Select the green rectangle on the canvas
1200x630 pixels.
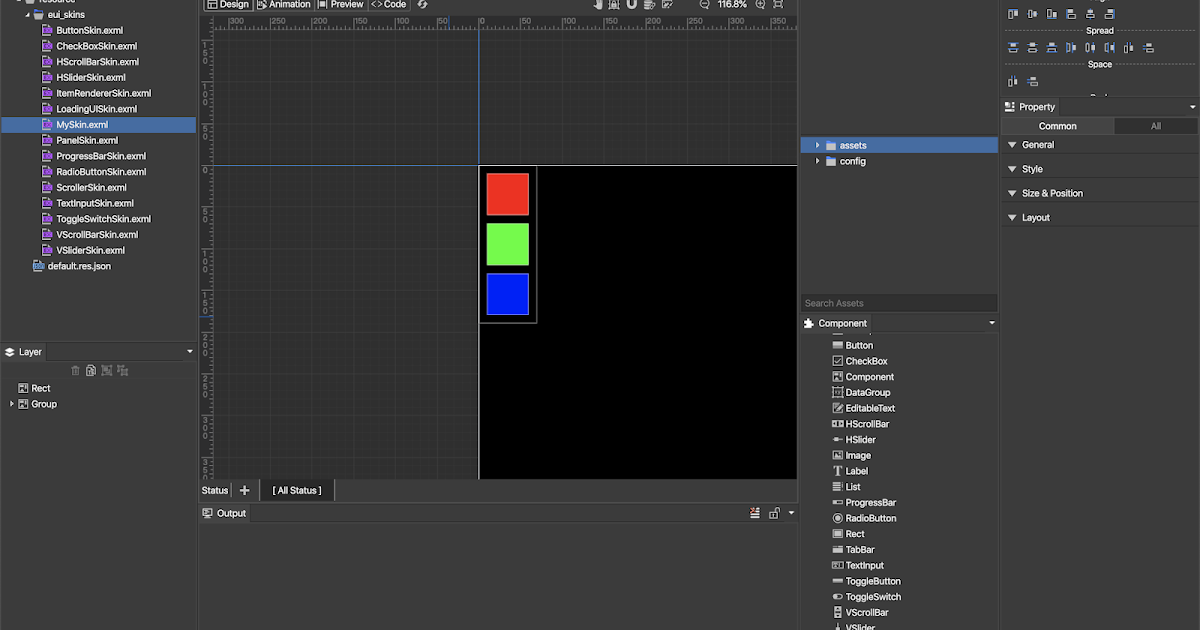tap(507, 243)
